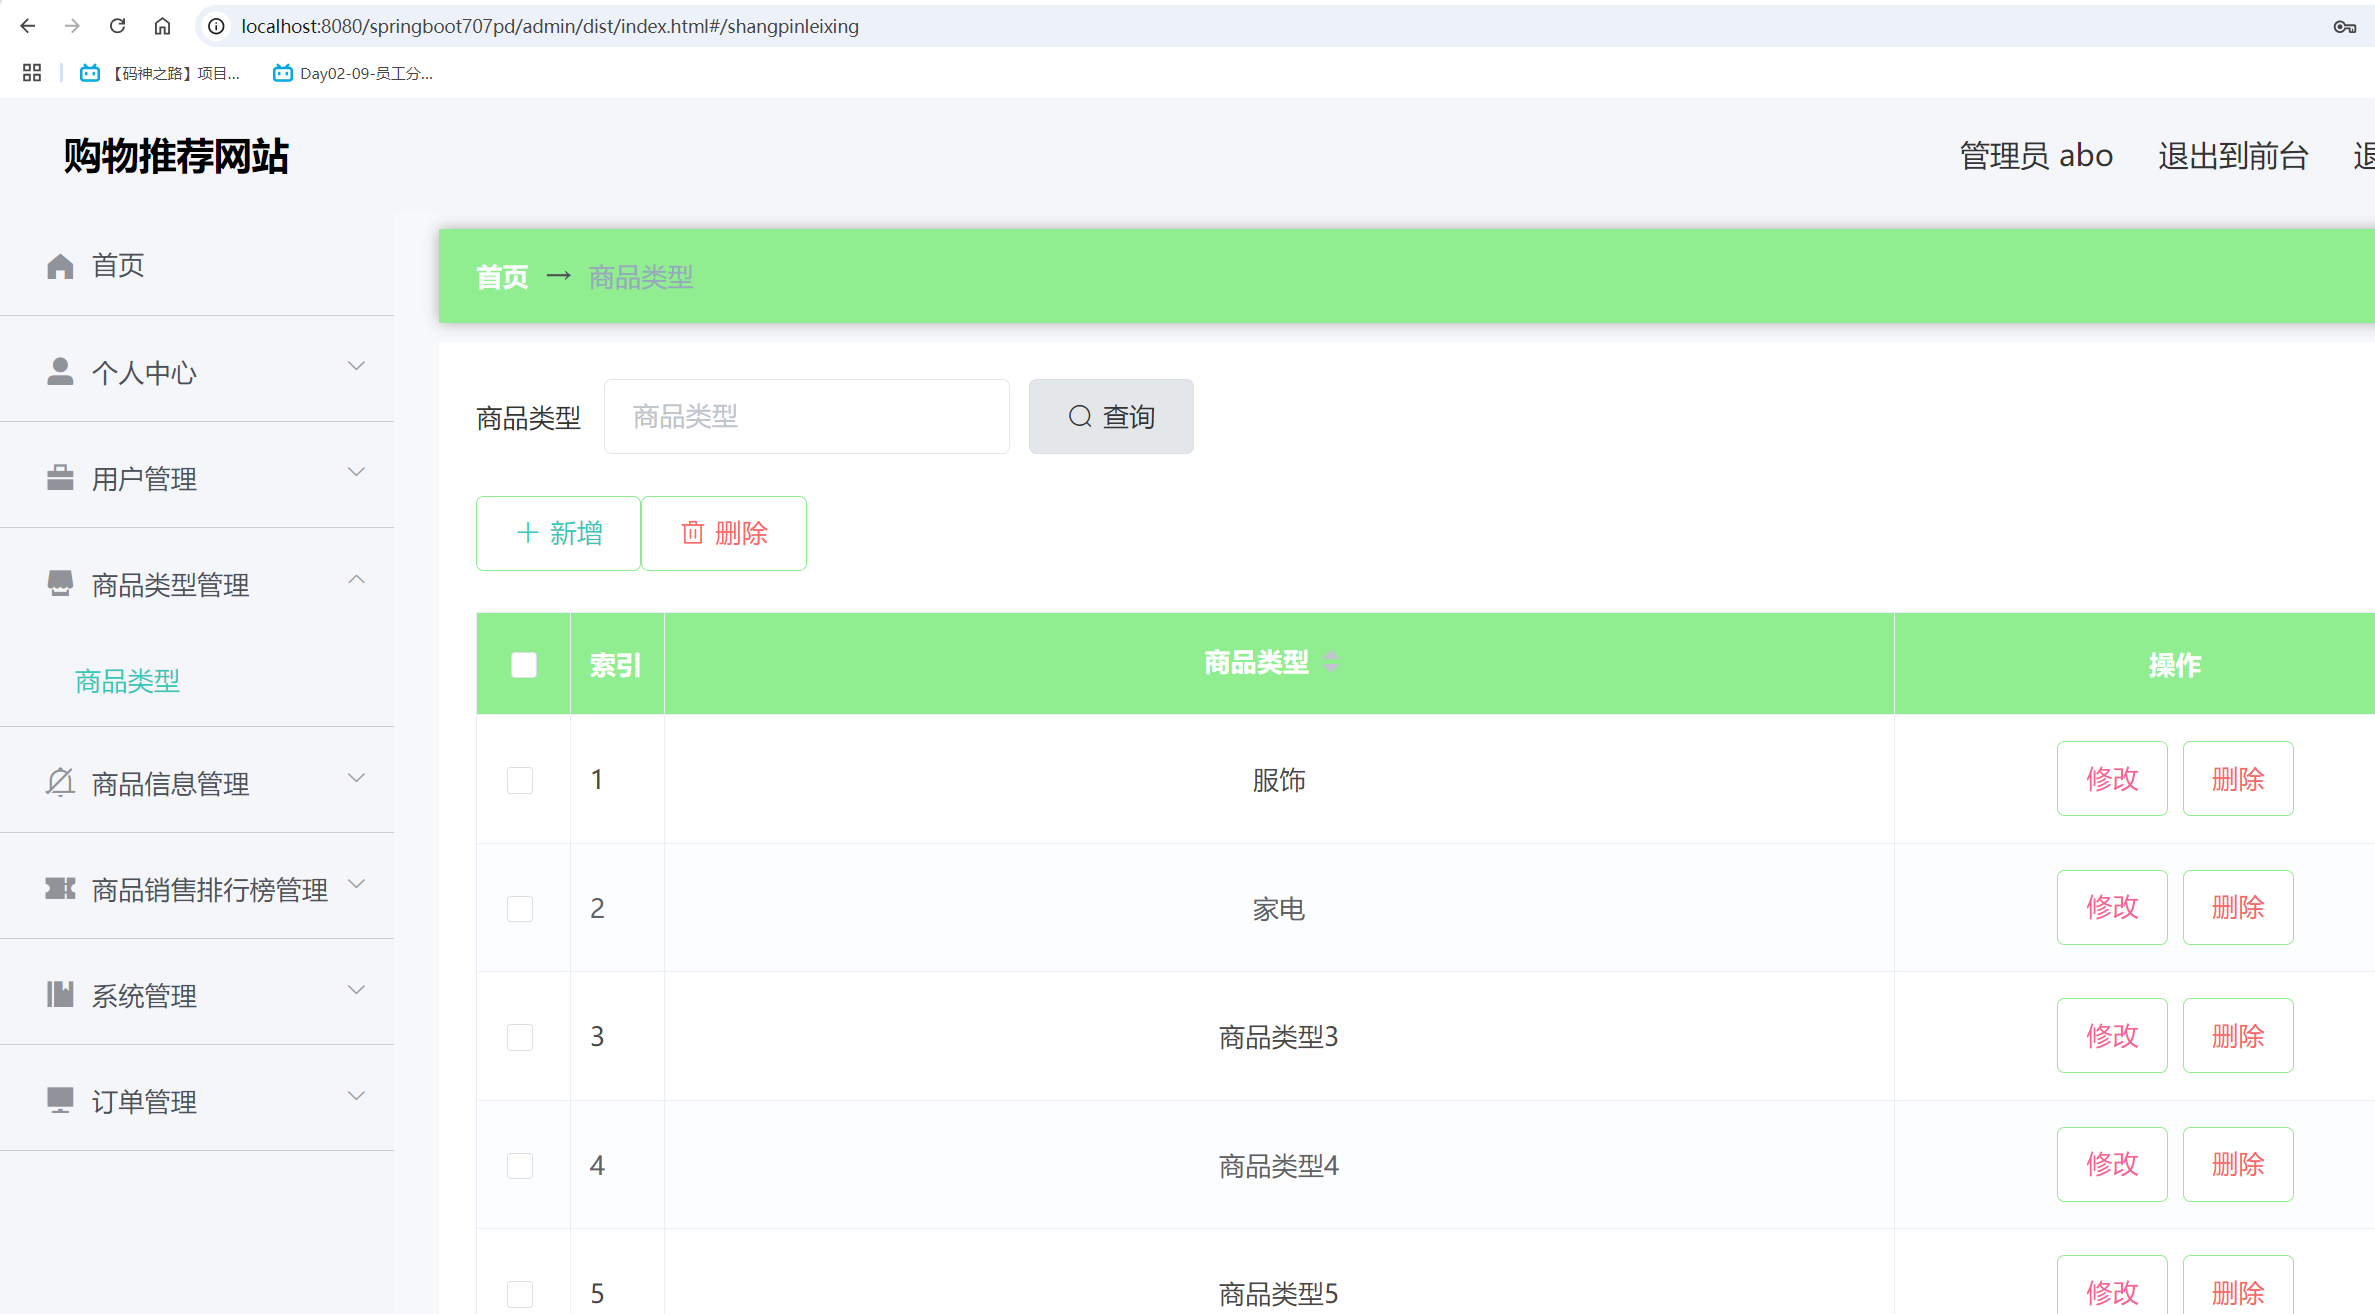Reload the page with browser refresh icon

click(x=117, y=26)
